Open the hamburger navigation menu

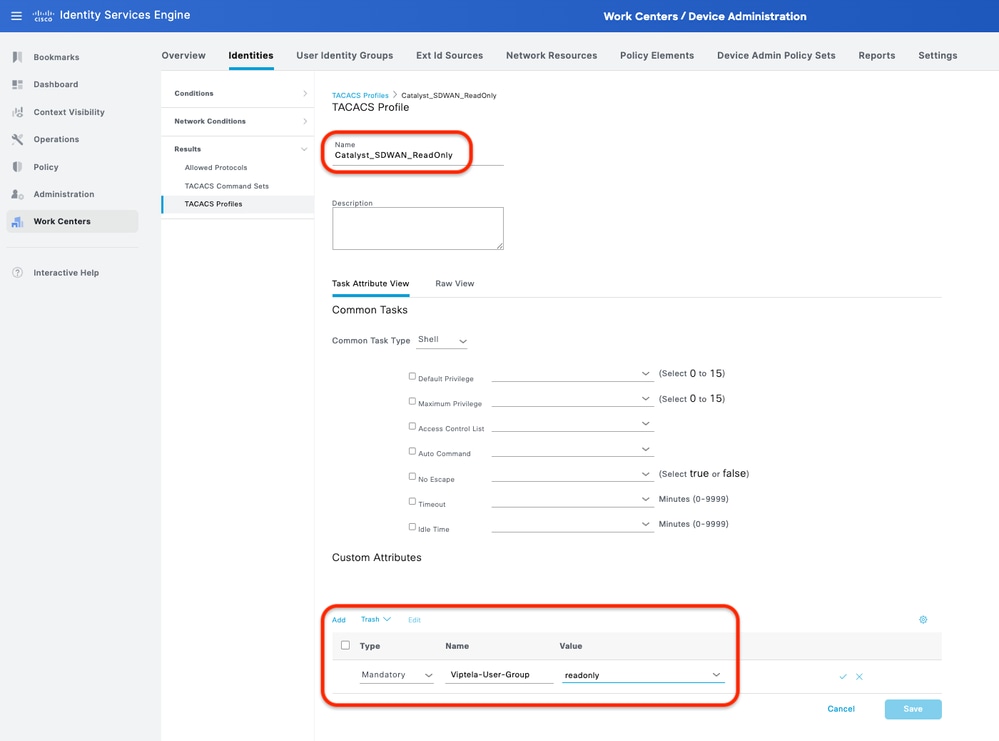pos(17,15)
